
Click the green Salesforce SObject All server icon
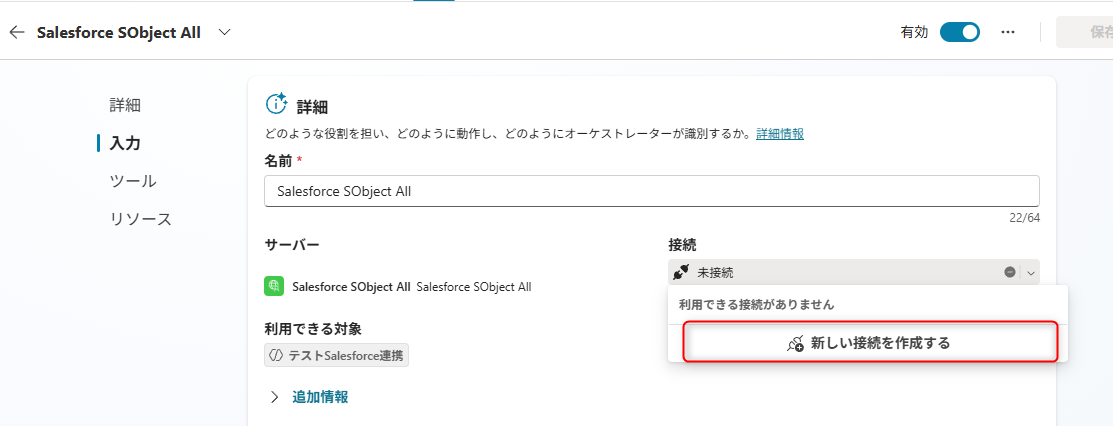tap(274, 286)
